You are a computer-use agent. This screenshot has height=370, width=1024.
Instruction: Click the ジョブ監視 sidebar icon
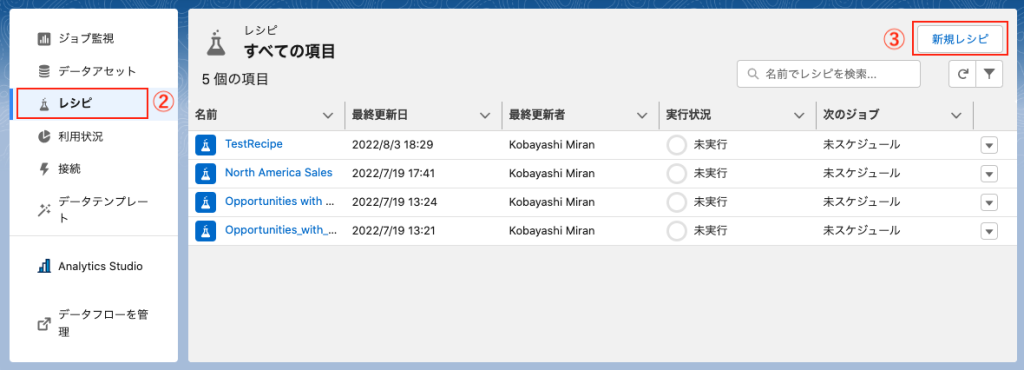pyautogui.click(x=44, y=39)
